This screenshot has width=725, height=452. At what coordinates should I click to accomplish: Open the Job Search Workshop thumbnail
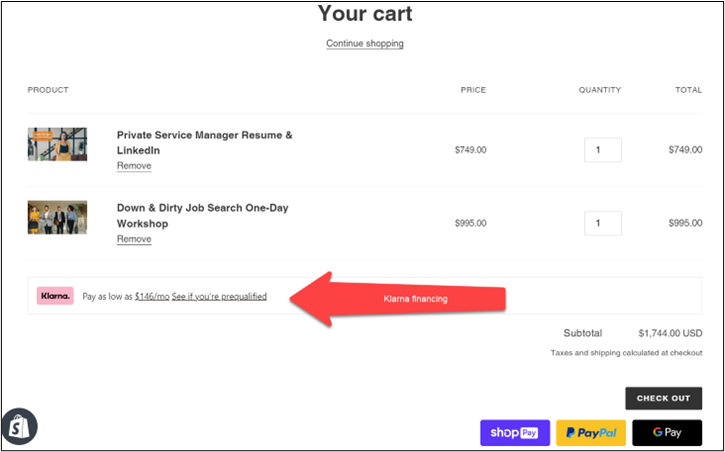click(57, 217)
